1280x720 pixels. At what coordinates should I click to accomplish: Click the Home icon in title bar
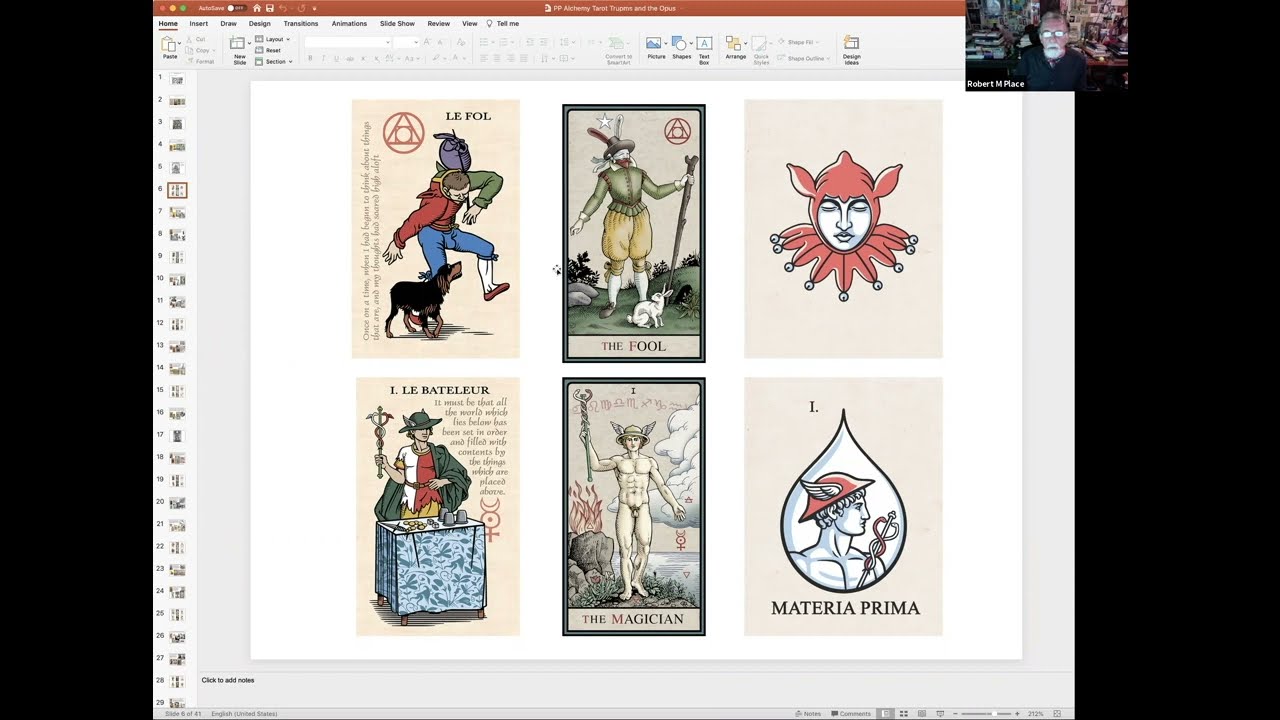click(x=257, y=8)
